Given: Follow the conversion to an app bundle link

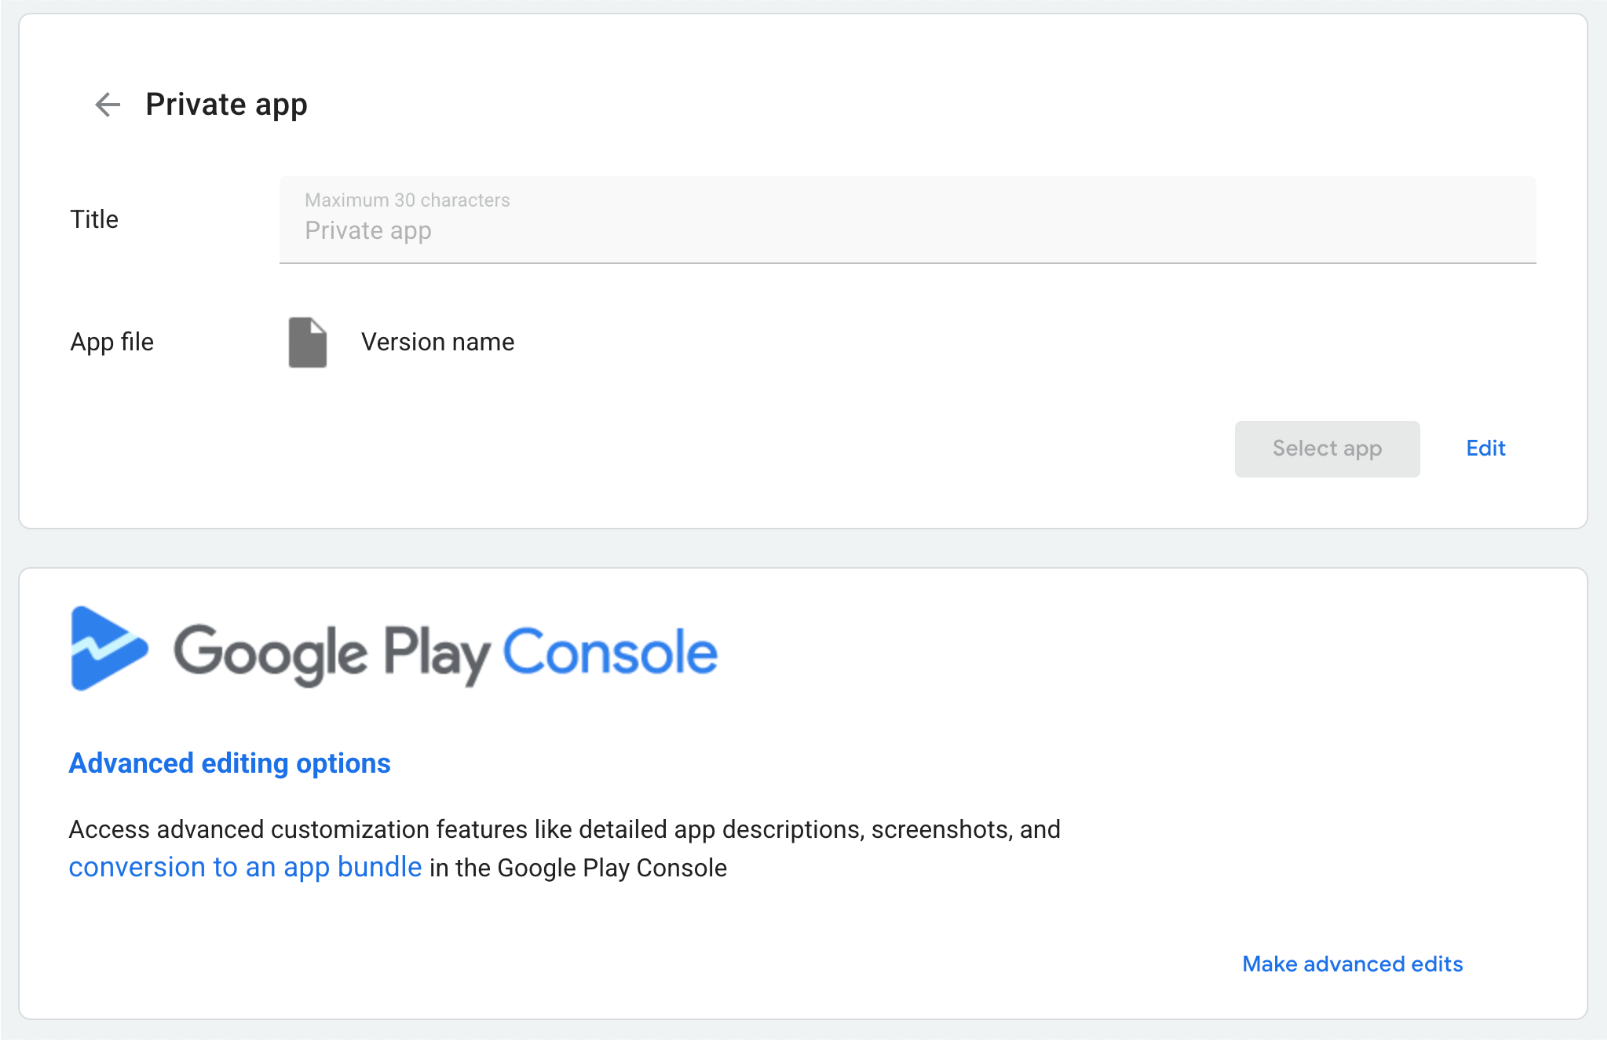Looking at the screenshot, I should [245, 868].
